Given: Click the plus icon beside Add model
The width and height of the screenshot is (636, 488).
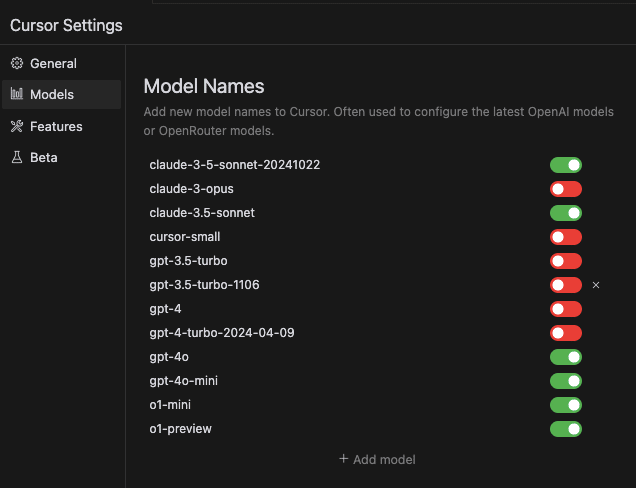Looking at the screenshot, I should pyautogui.click(x=344, y=459).
